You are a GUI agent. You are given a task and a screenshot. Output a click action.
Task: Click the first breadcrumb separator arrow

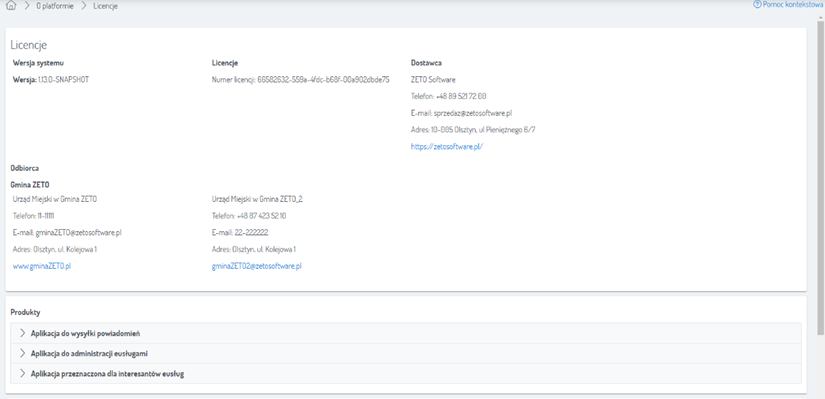[x=27, y=6]
